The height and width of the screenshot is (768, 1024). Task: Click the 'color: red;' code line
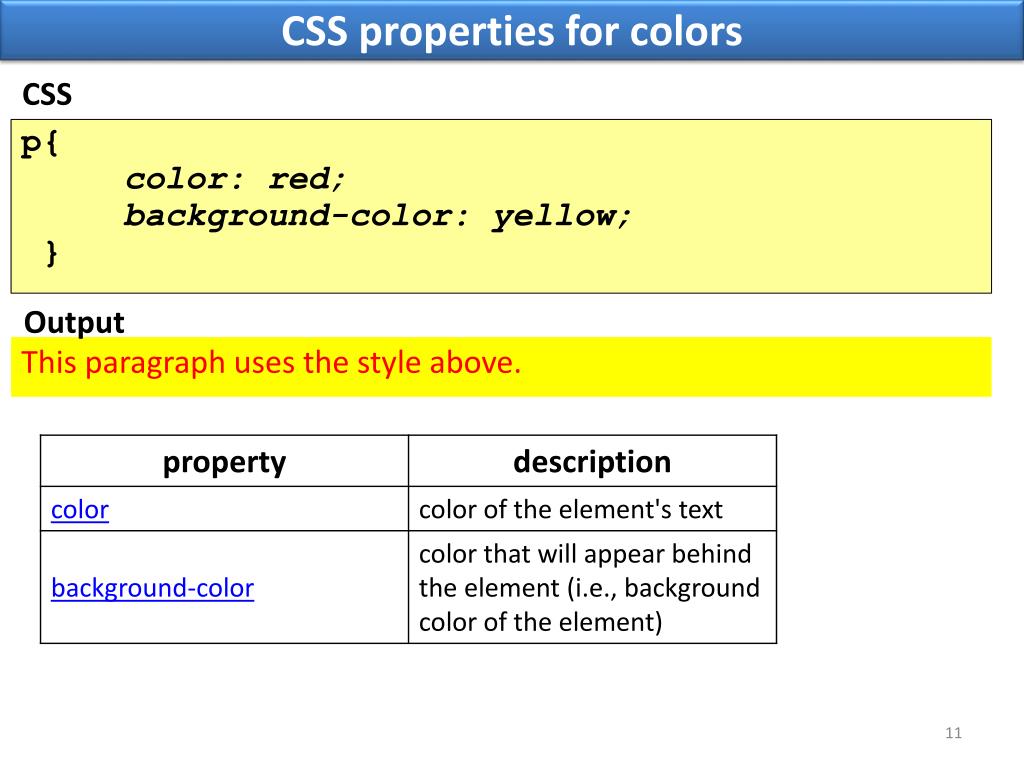coord(235,178)
